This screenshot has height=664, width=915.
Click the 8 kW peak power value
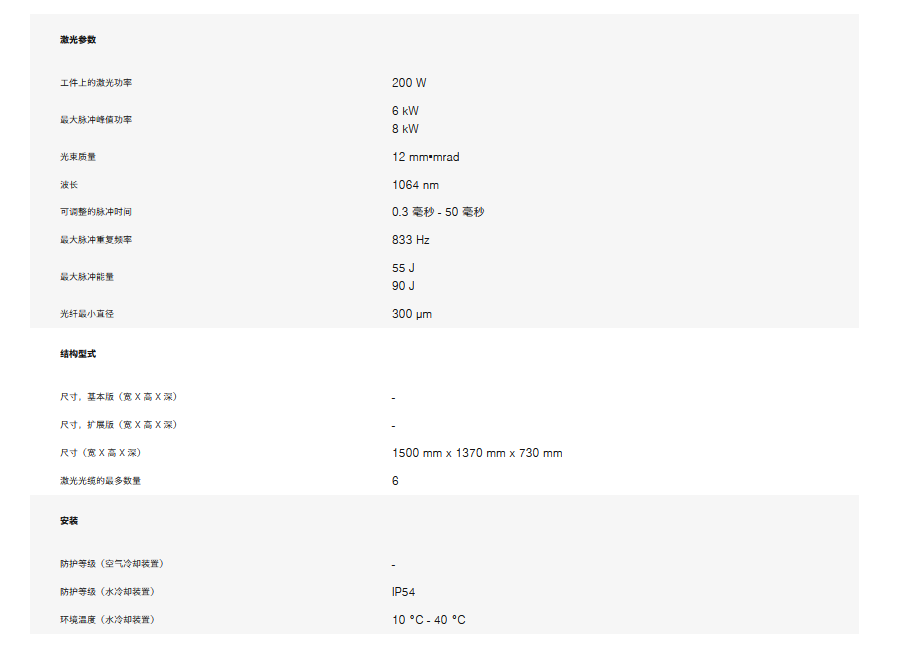pos(405,128)
